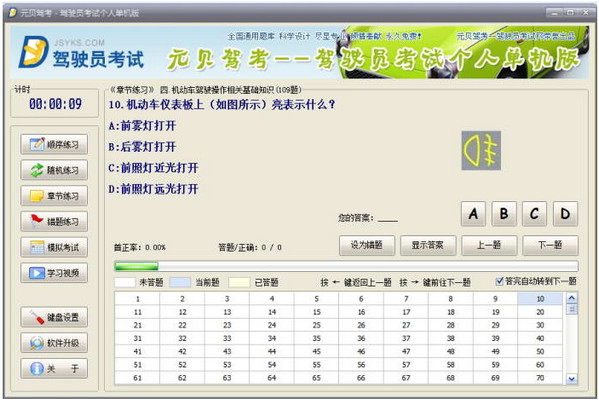Screen dimensions: 599x405
Task: Jump to question 14 cell
Action: (272, 312)
